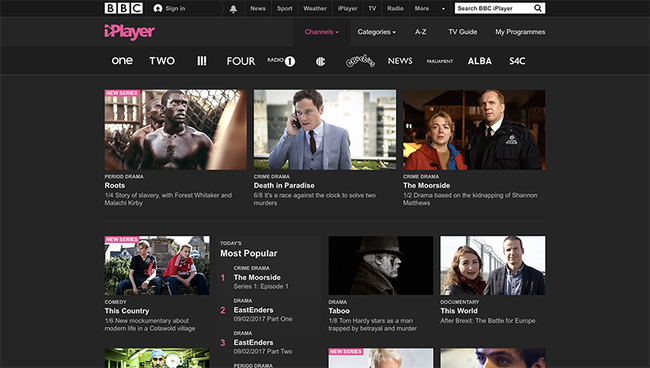Click the Death in Paradise title

(x=284, y=186)
